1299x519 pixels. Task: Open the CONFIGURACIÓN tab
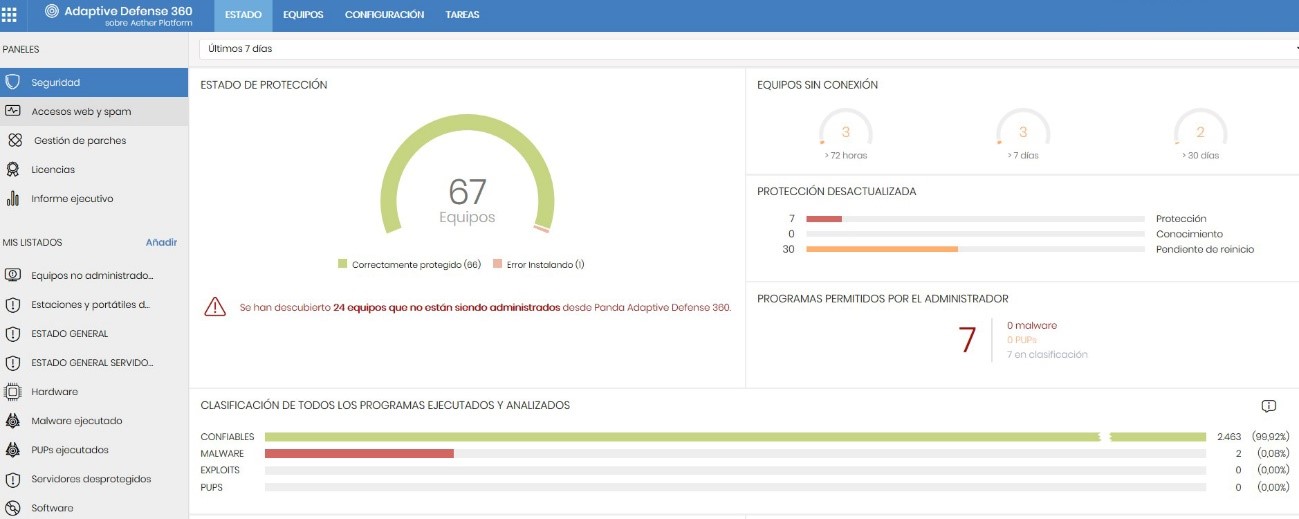[385, 15]
